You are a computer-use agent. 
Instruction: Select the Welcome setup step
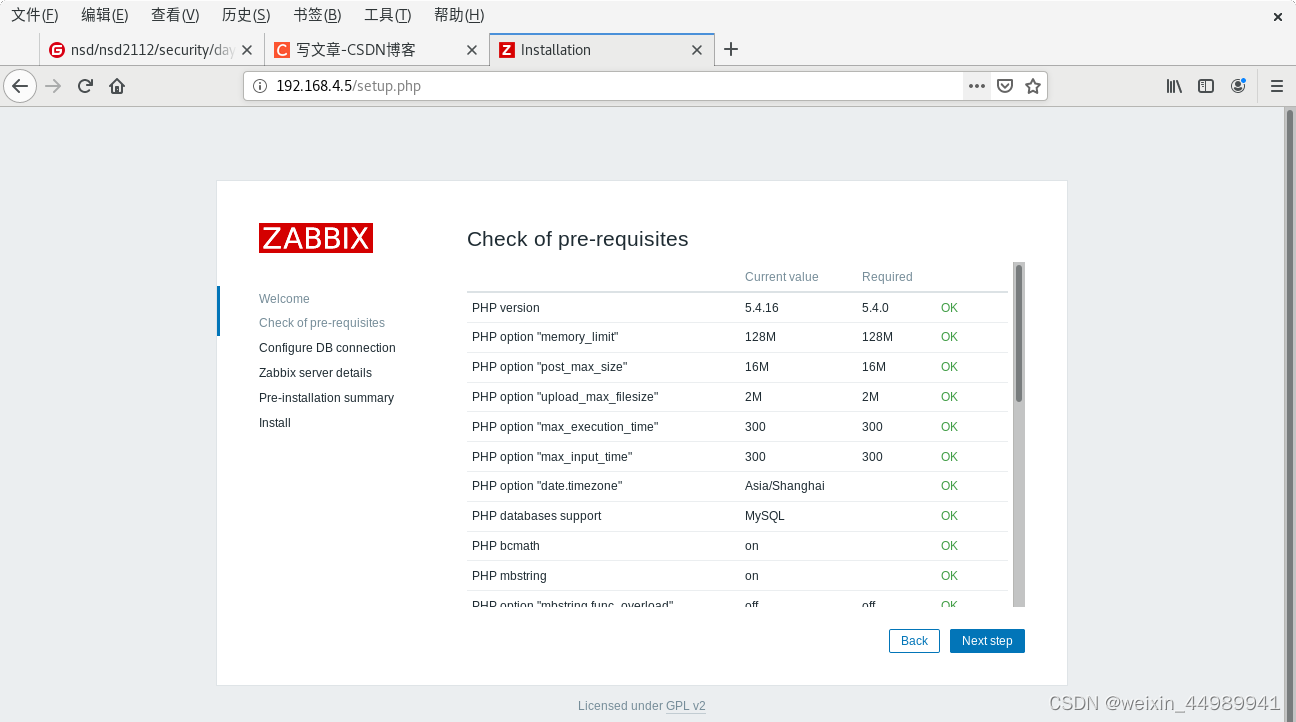coord(284,299)
